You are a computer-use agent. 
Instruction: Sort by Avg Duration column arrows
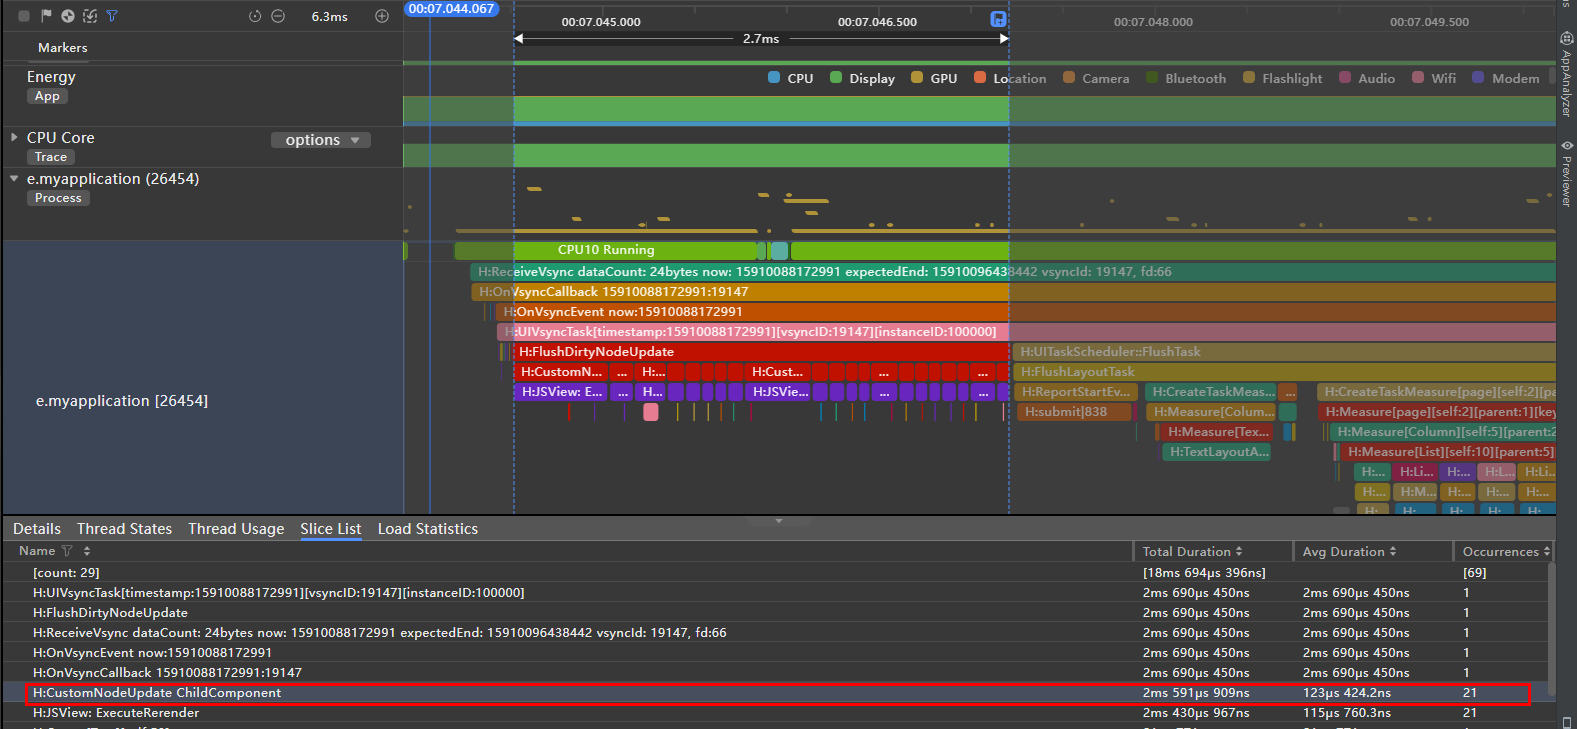(1393, 551)
